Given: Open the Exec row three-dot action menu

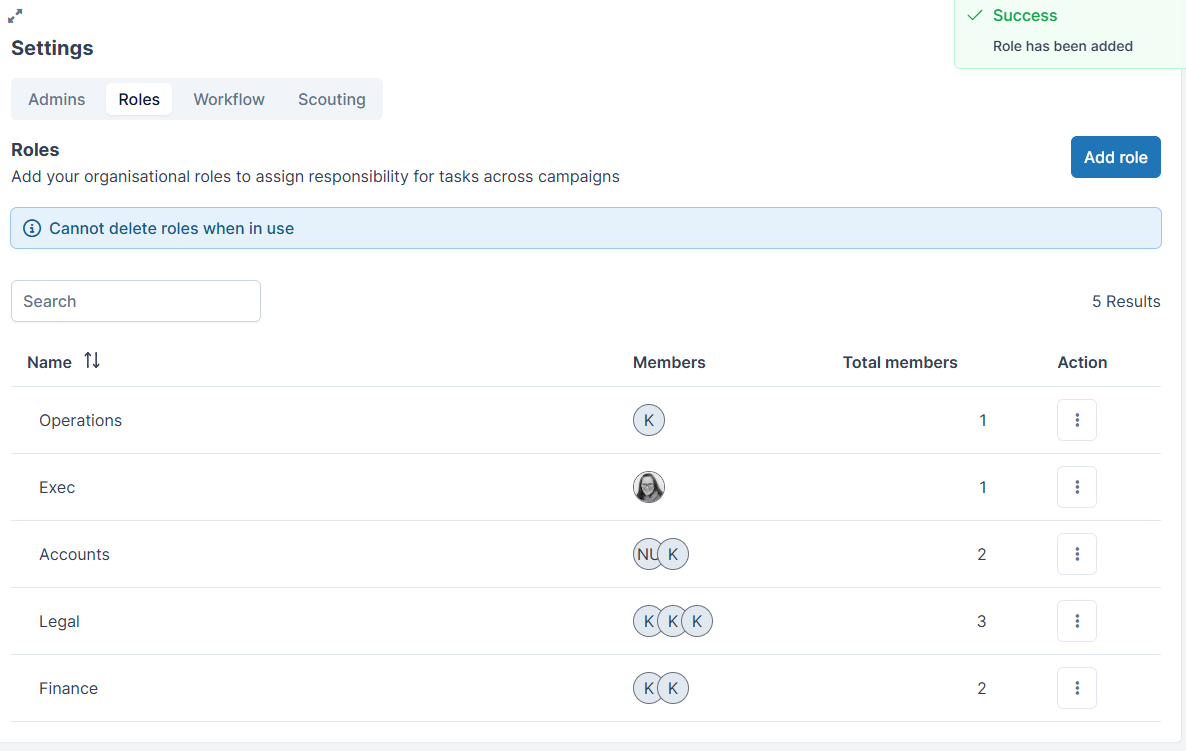Looking at the screenshot, I should pos(1076,487).
